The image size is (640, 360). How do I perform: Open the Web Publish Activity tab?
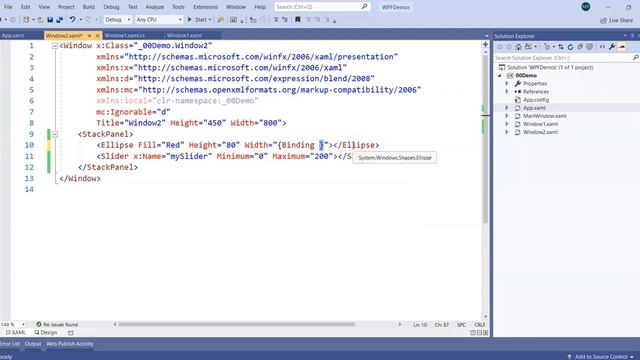pos(70,344)
